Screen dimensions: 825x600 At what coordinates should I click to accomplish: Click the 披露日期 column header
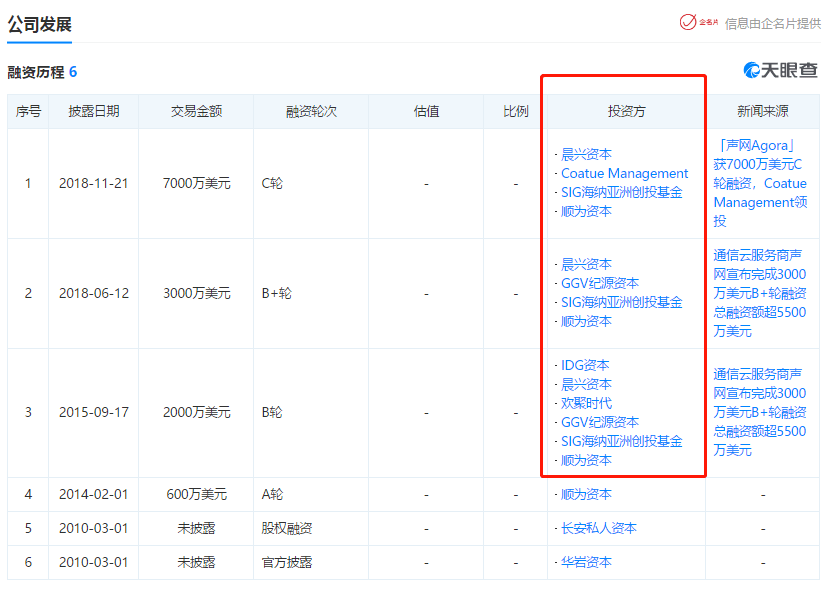coord(93,111)
